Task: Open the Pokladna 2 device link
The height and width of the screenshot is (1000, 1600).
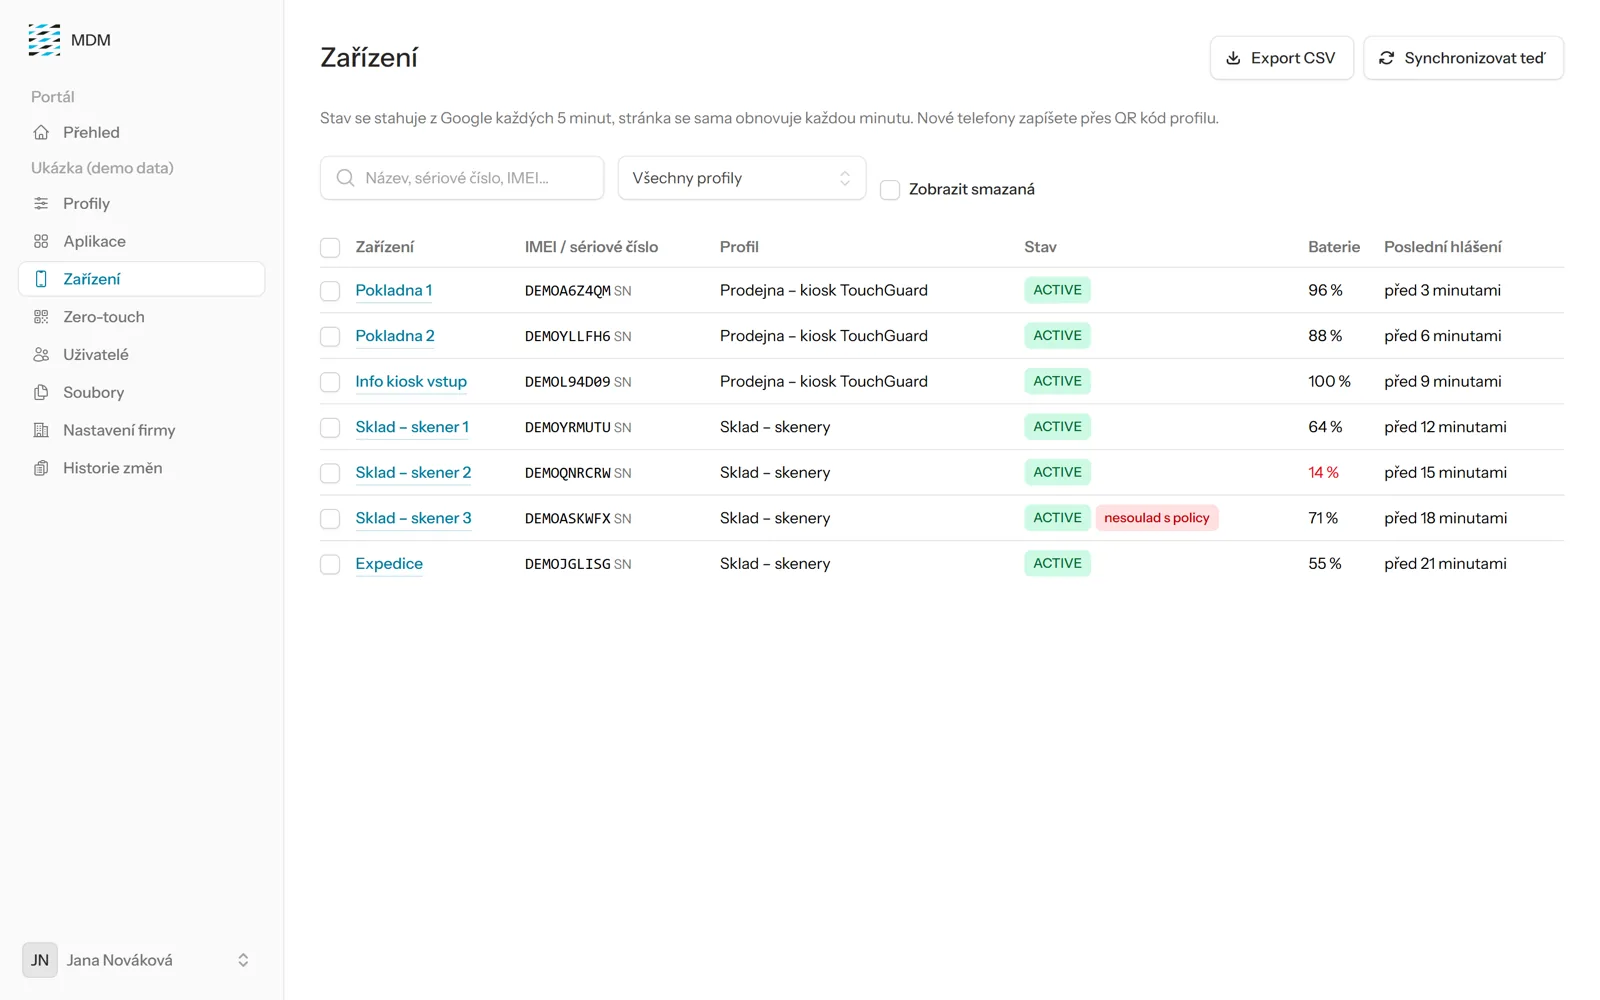Action: pyautogui.click(x=395, y=336)
